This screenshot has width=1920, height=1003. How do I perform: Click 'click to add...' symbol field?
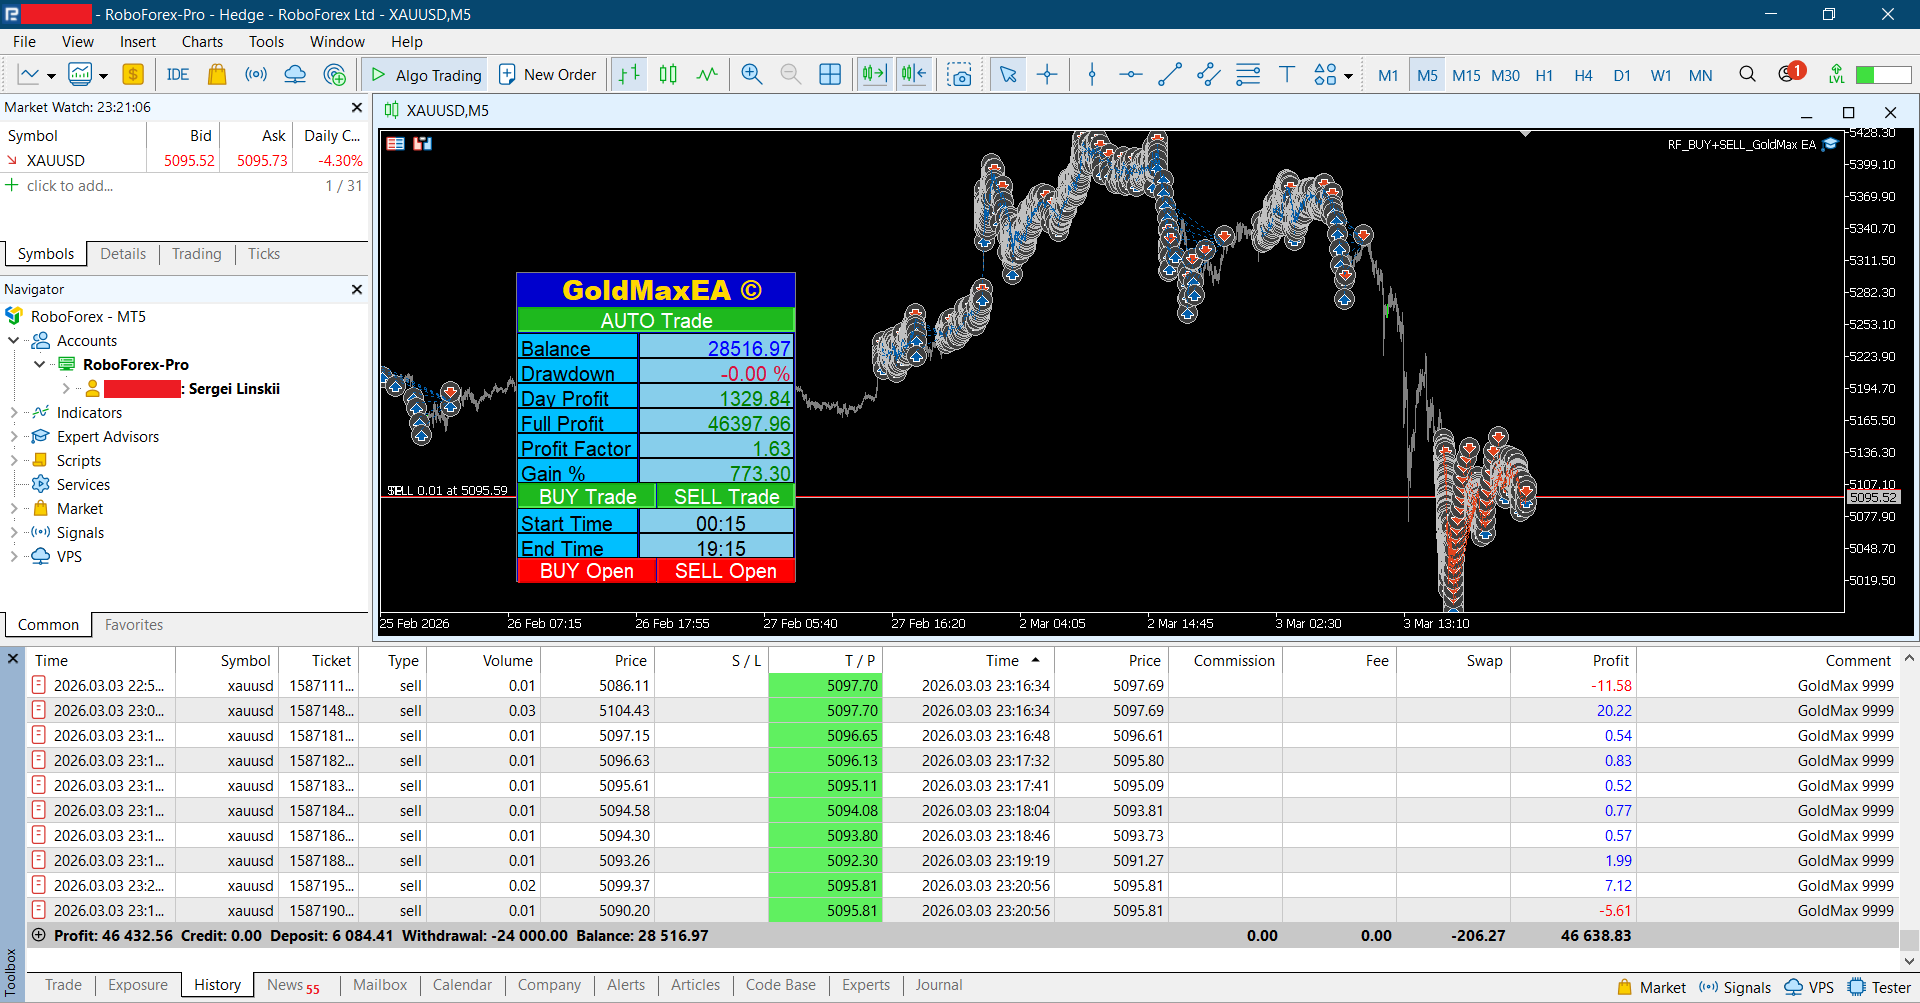click(70, 186)
